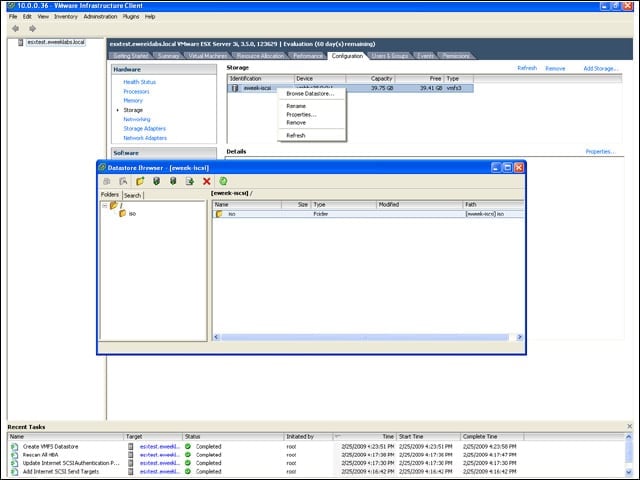
Task: Click the VMware icon in the main window title bar
Action: point(11,6)
